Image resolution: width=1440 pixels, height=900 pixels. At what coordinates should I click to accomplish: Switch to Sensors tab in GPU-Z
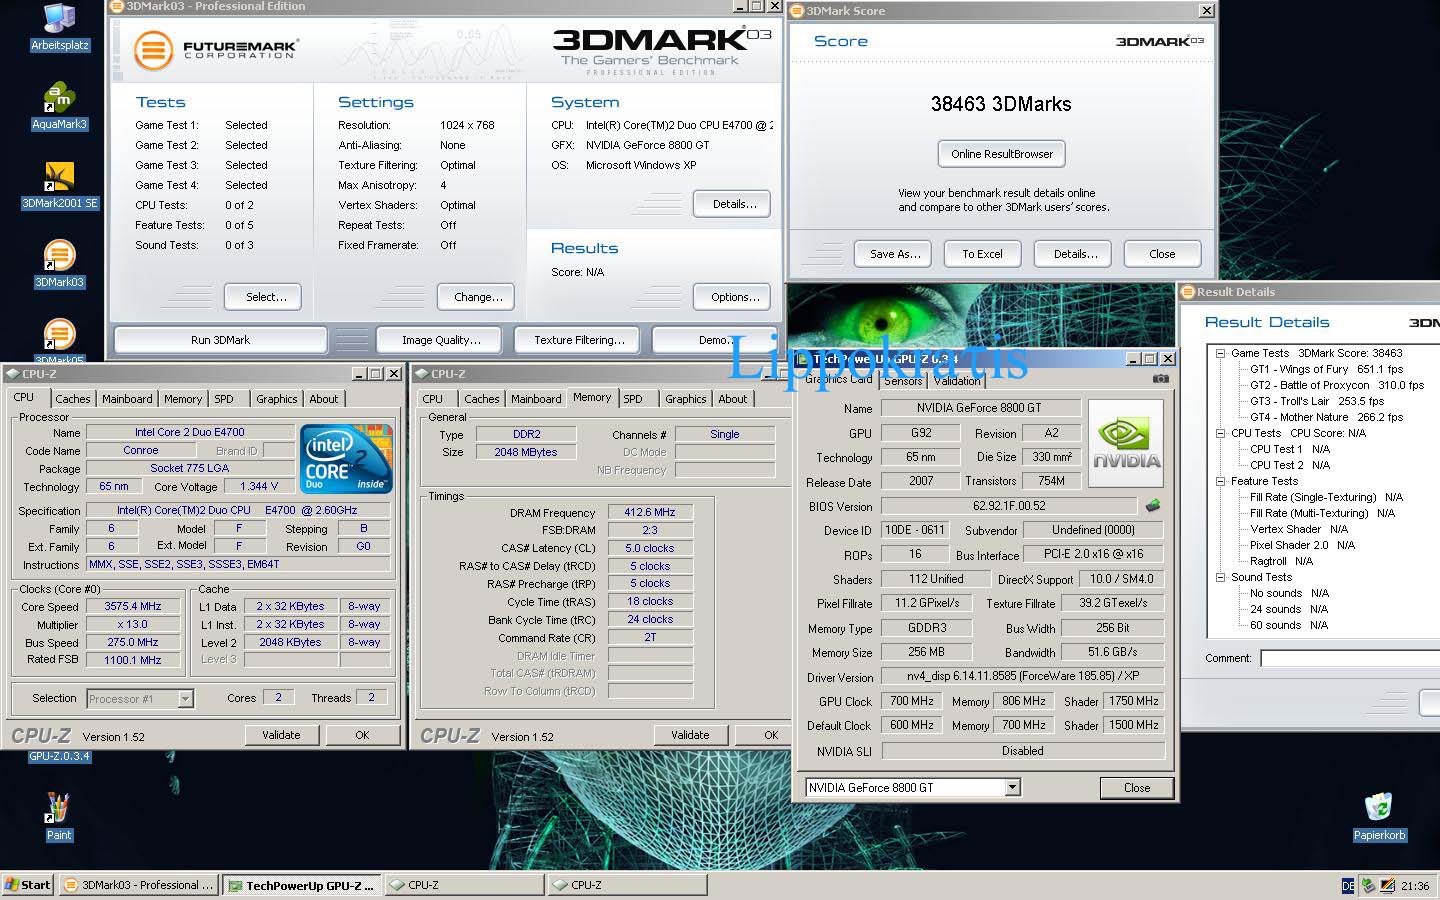tap(903, 381)
